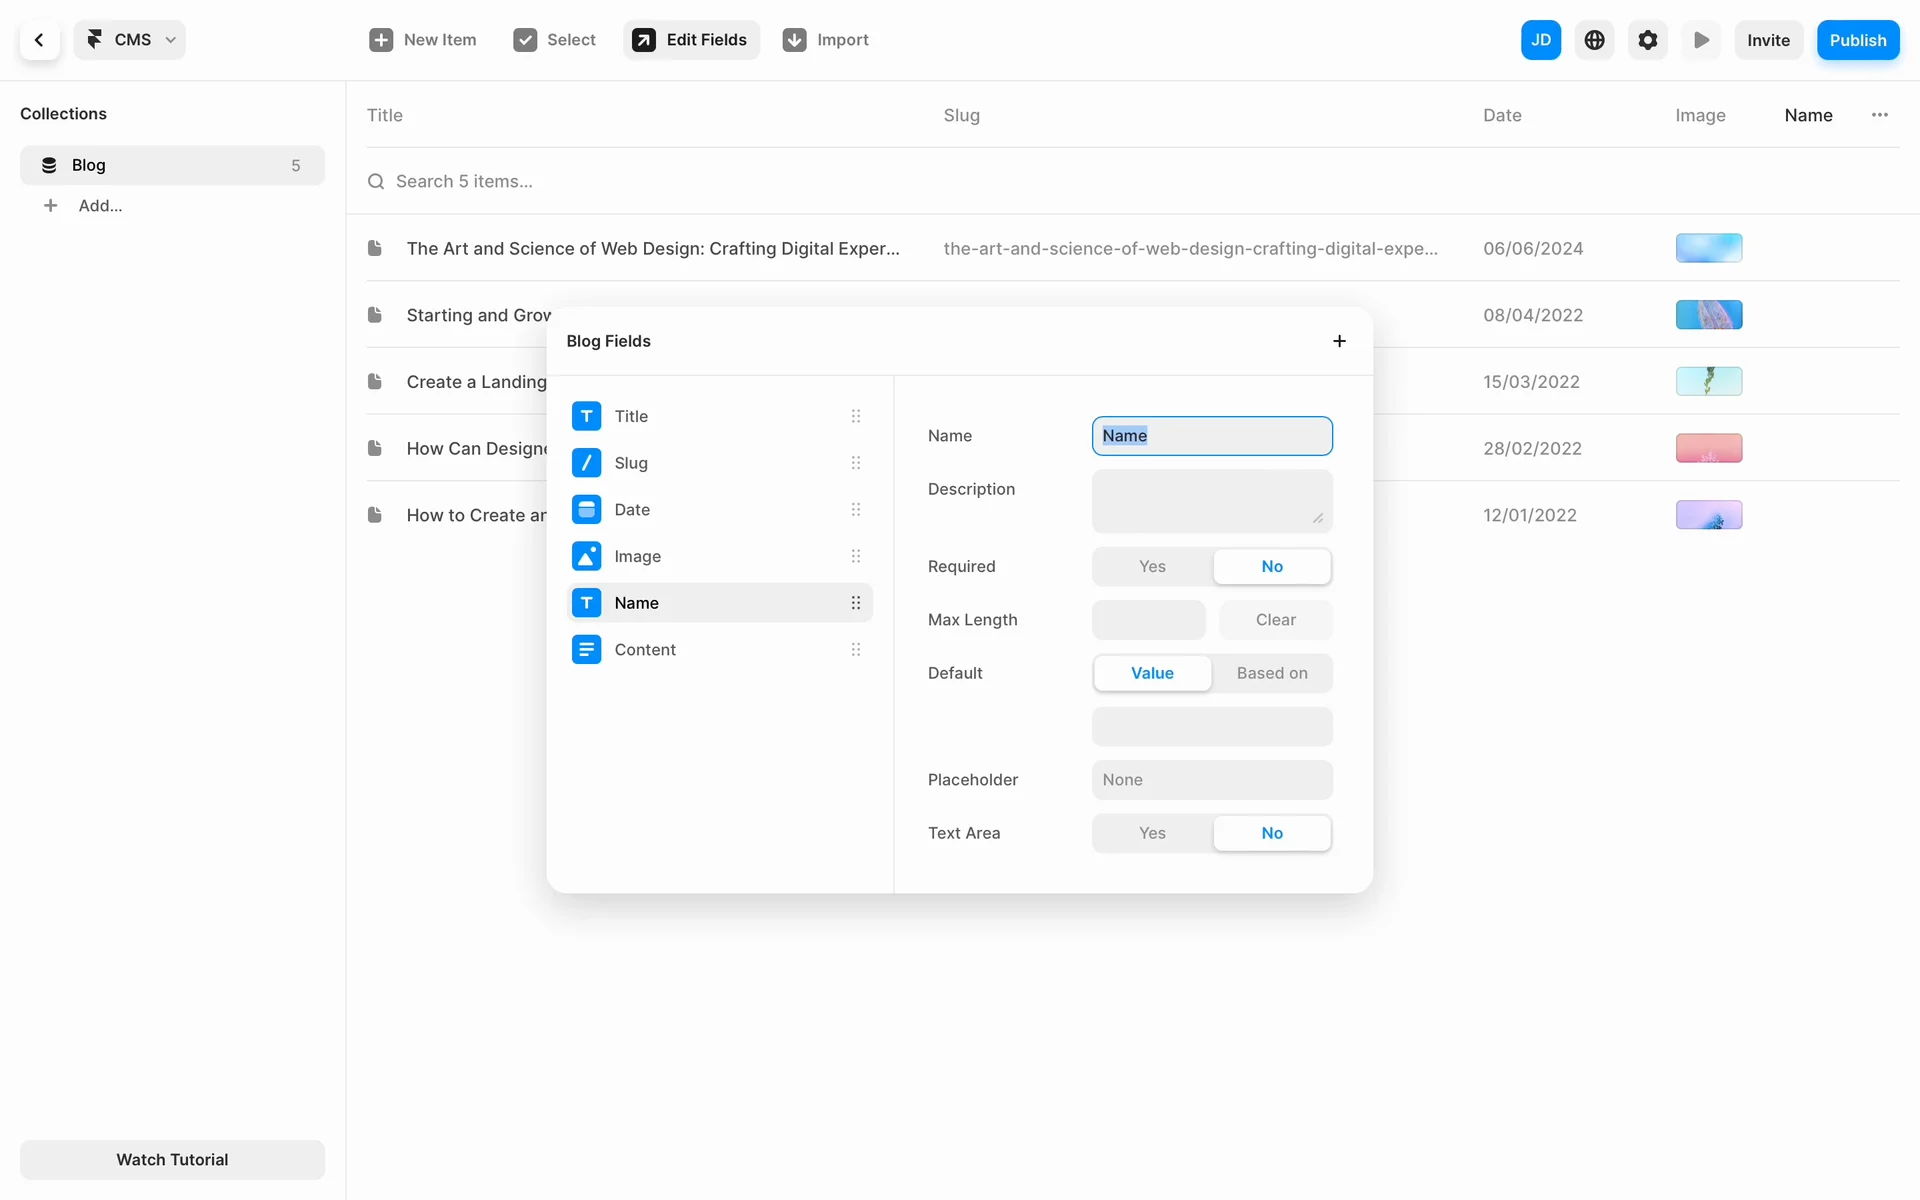The image size is (1920, 1200).
Task: Grab drag handle for Content field
Action: click(855, 650)
